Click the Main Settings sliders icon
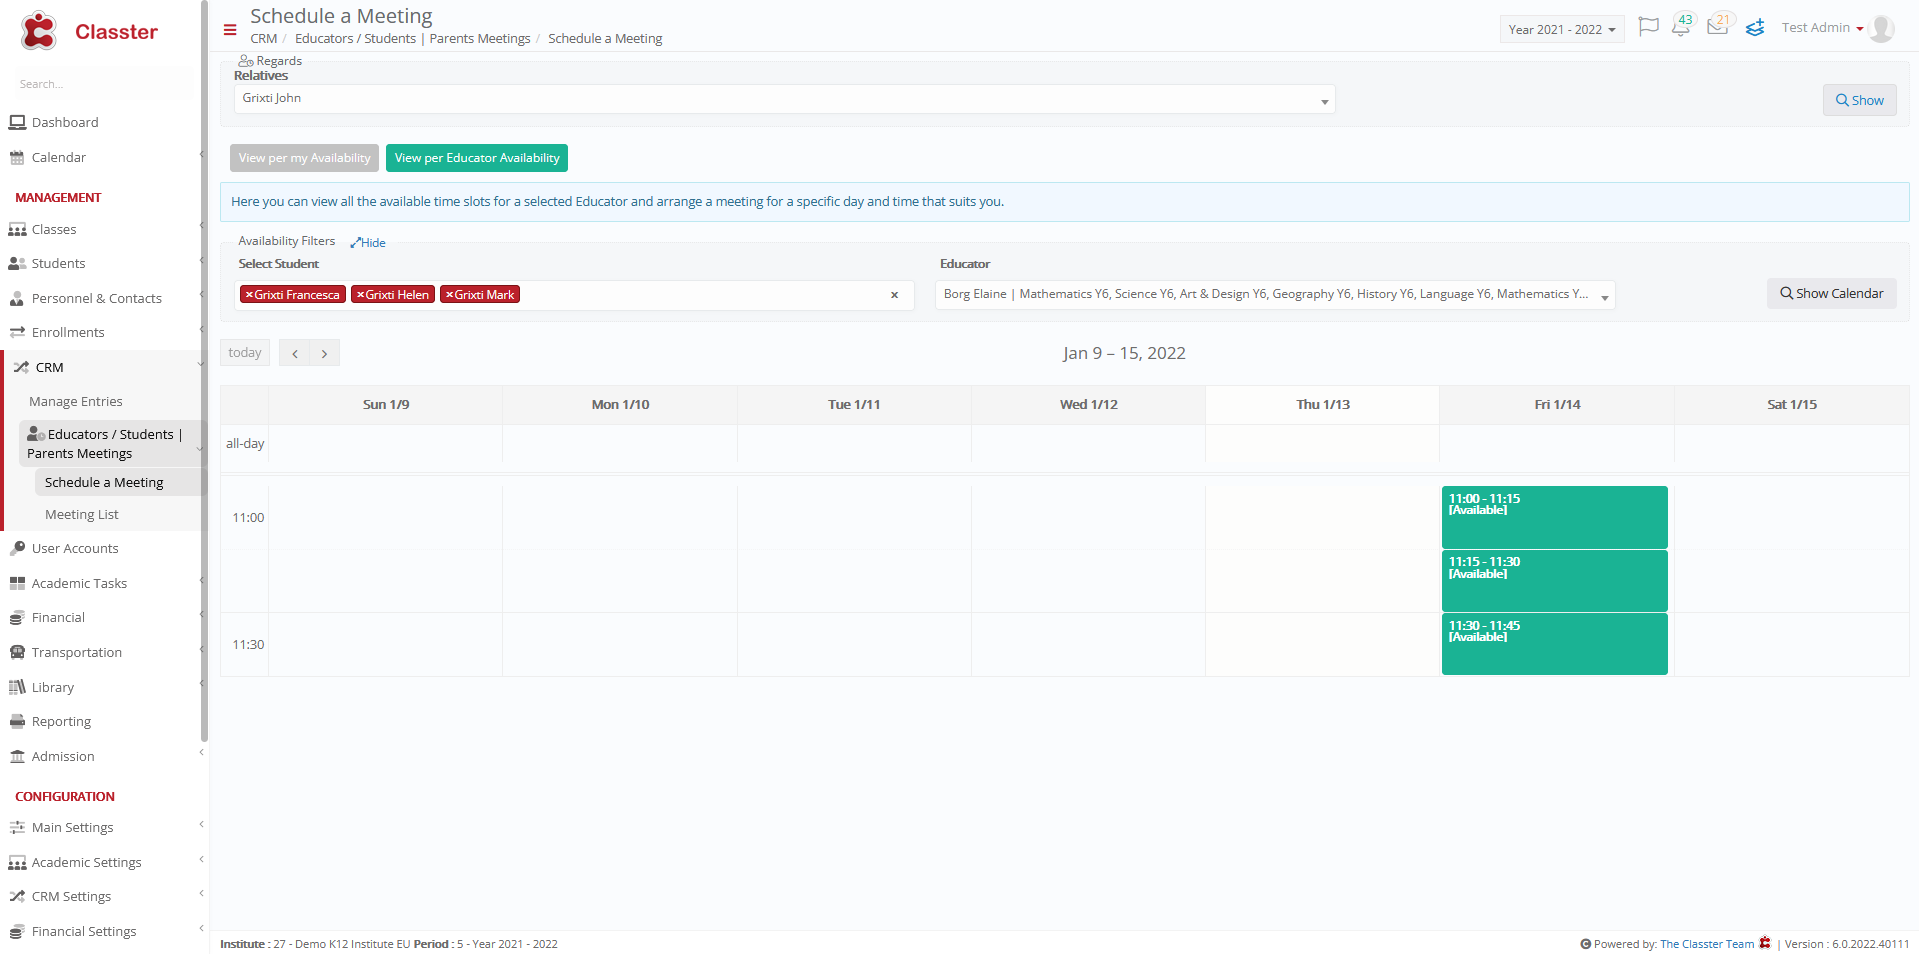The image size is (1919, 954). [x=17, y=827]
